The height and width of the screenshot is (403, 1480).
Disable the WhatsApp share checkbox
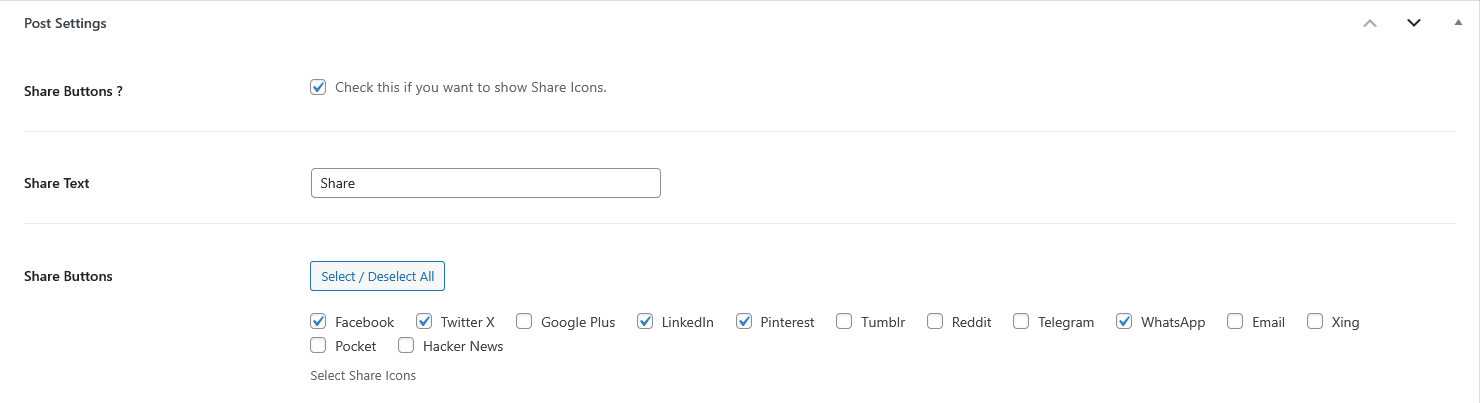(x=1124, y=322)
